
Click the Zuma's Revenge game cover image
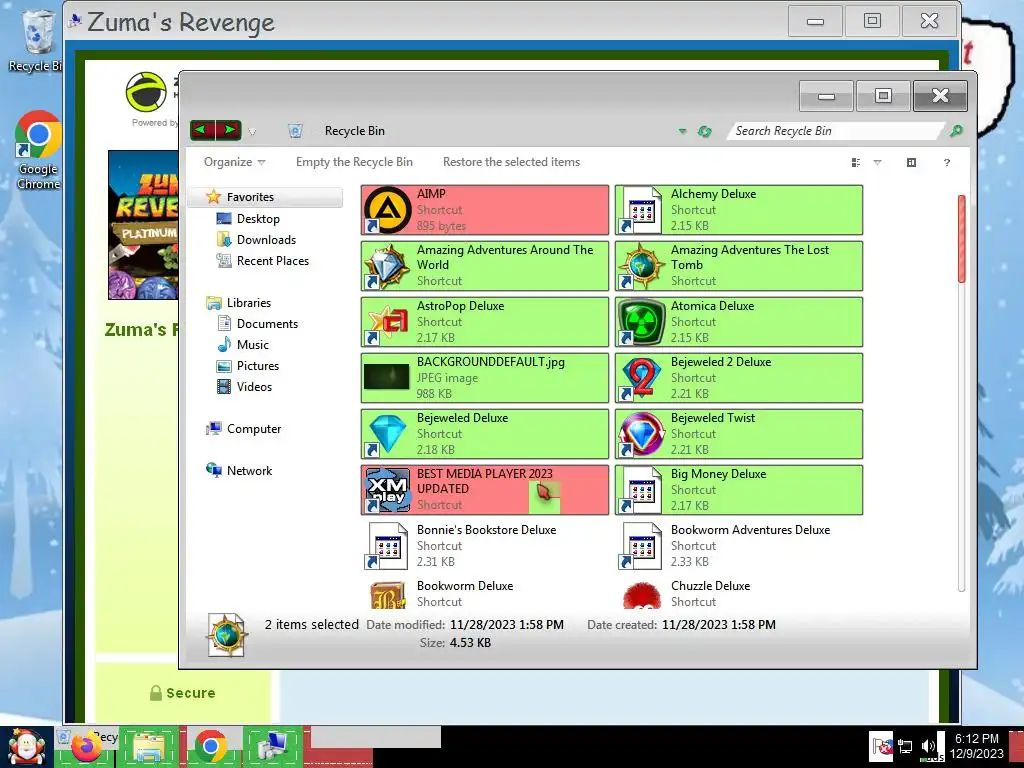143,225
